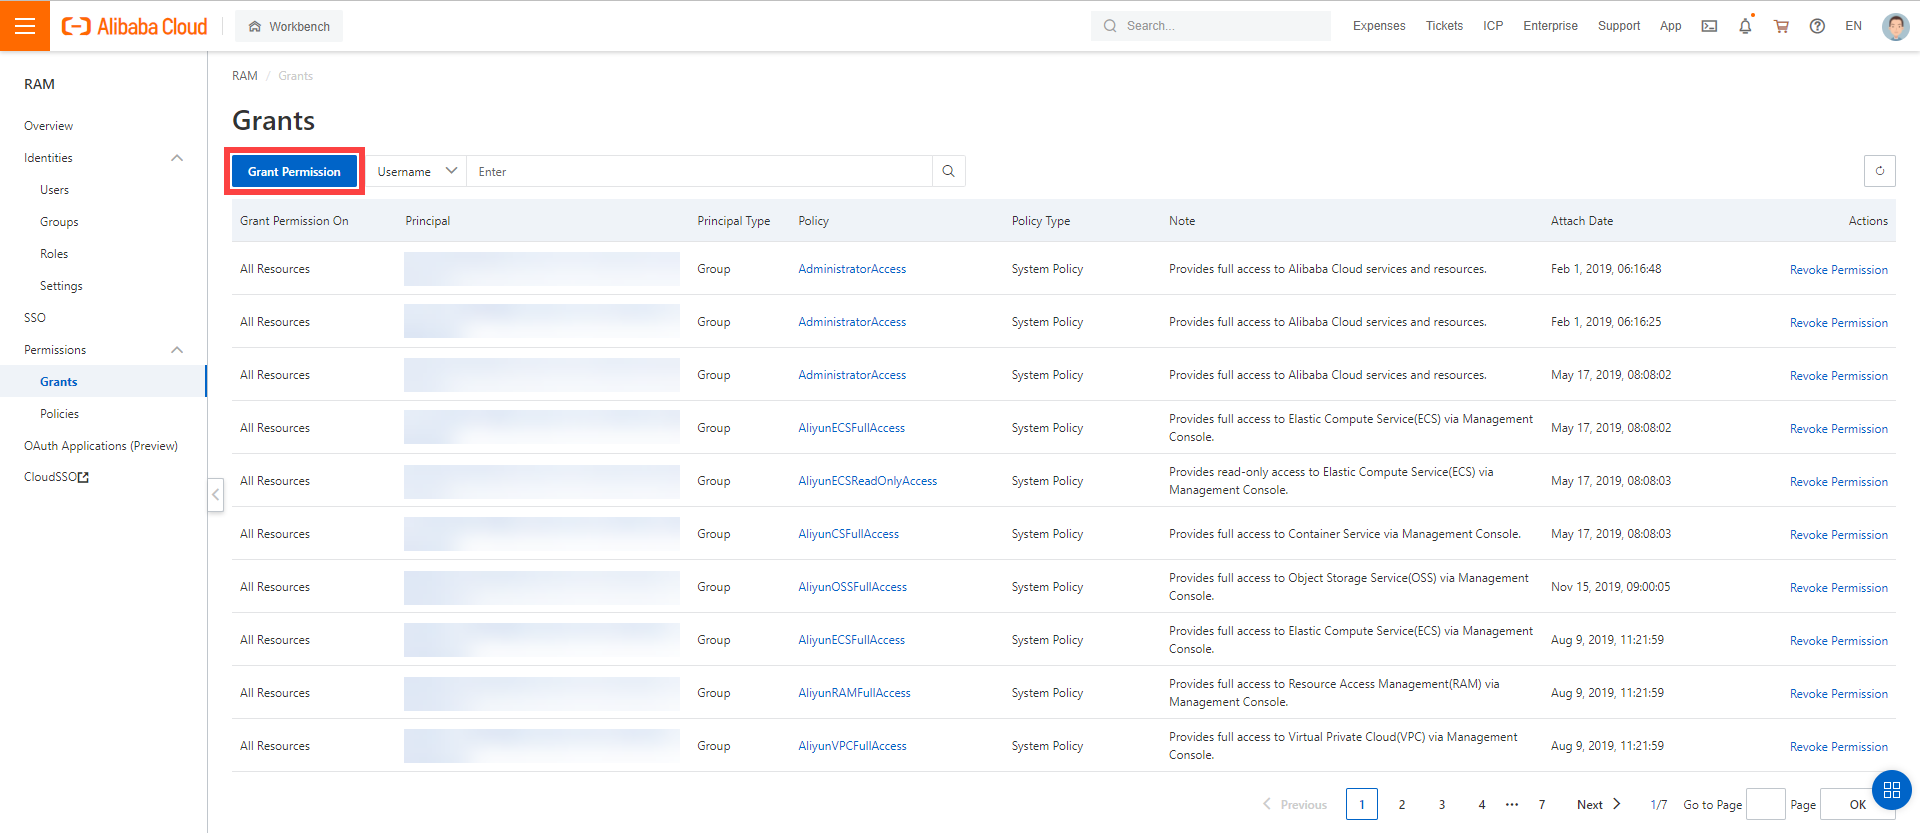Revoke permission for AliyunVPCFullAccess row
The height and width of the screenshot is (833, 1920).
(x=1838, y=747)
